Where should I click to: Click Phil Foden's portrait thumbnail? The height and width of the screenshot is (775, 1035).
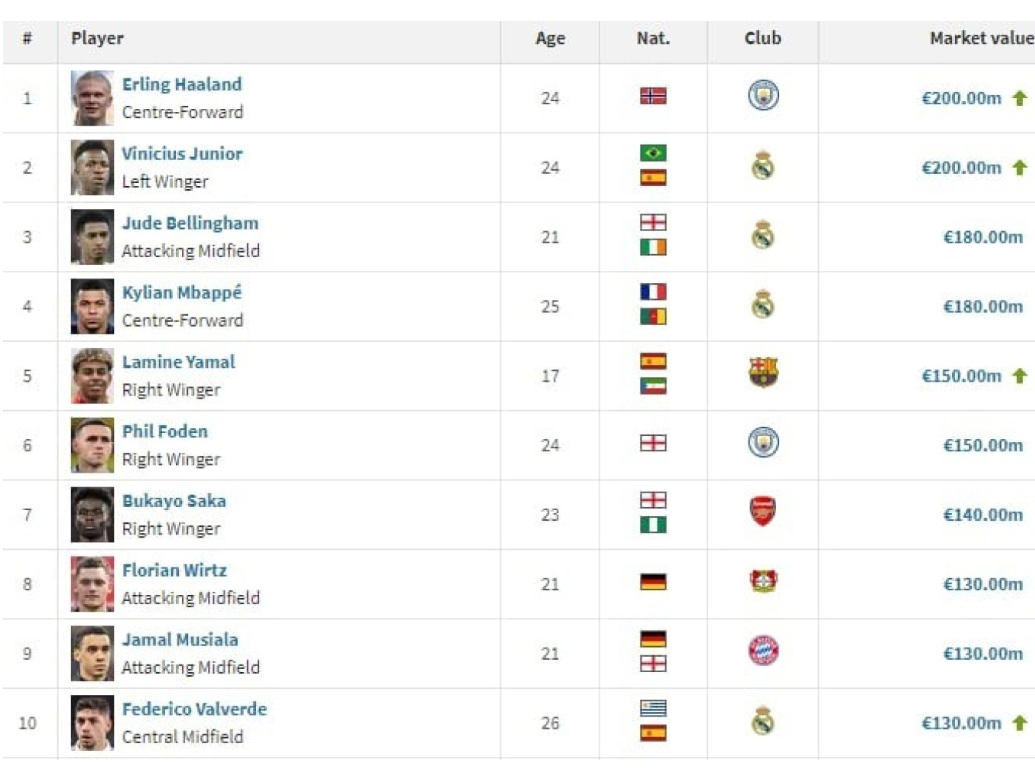92,445
